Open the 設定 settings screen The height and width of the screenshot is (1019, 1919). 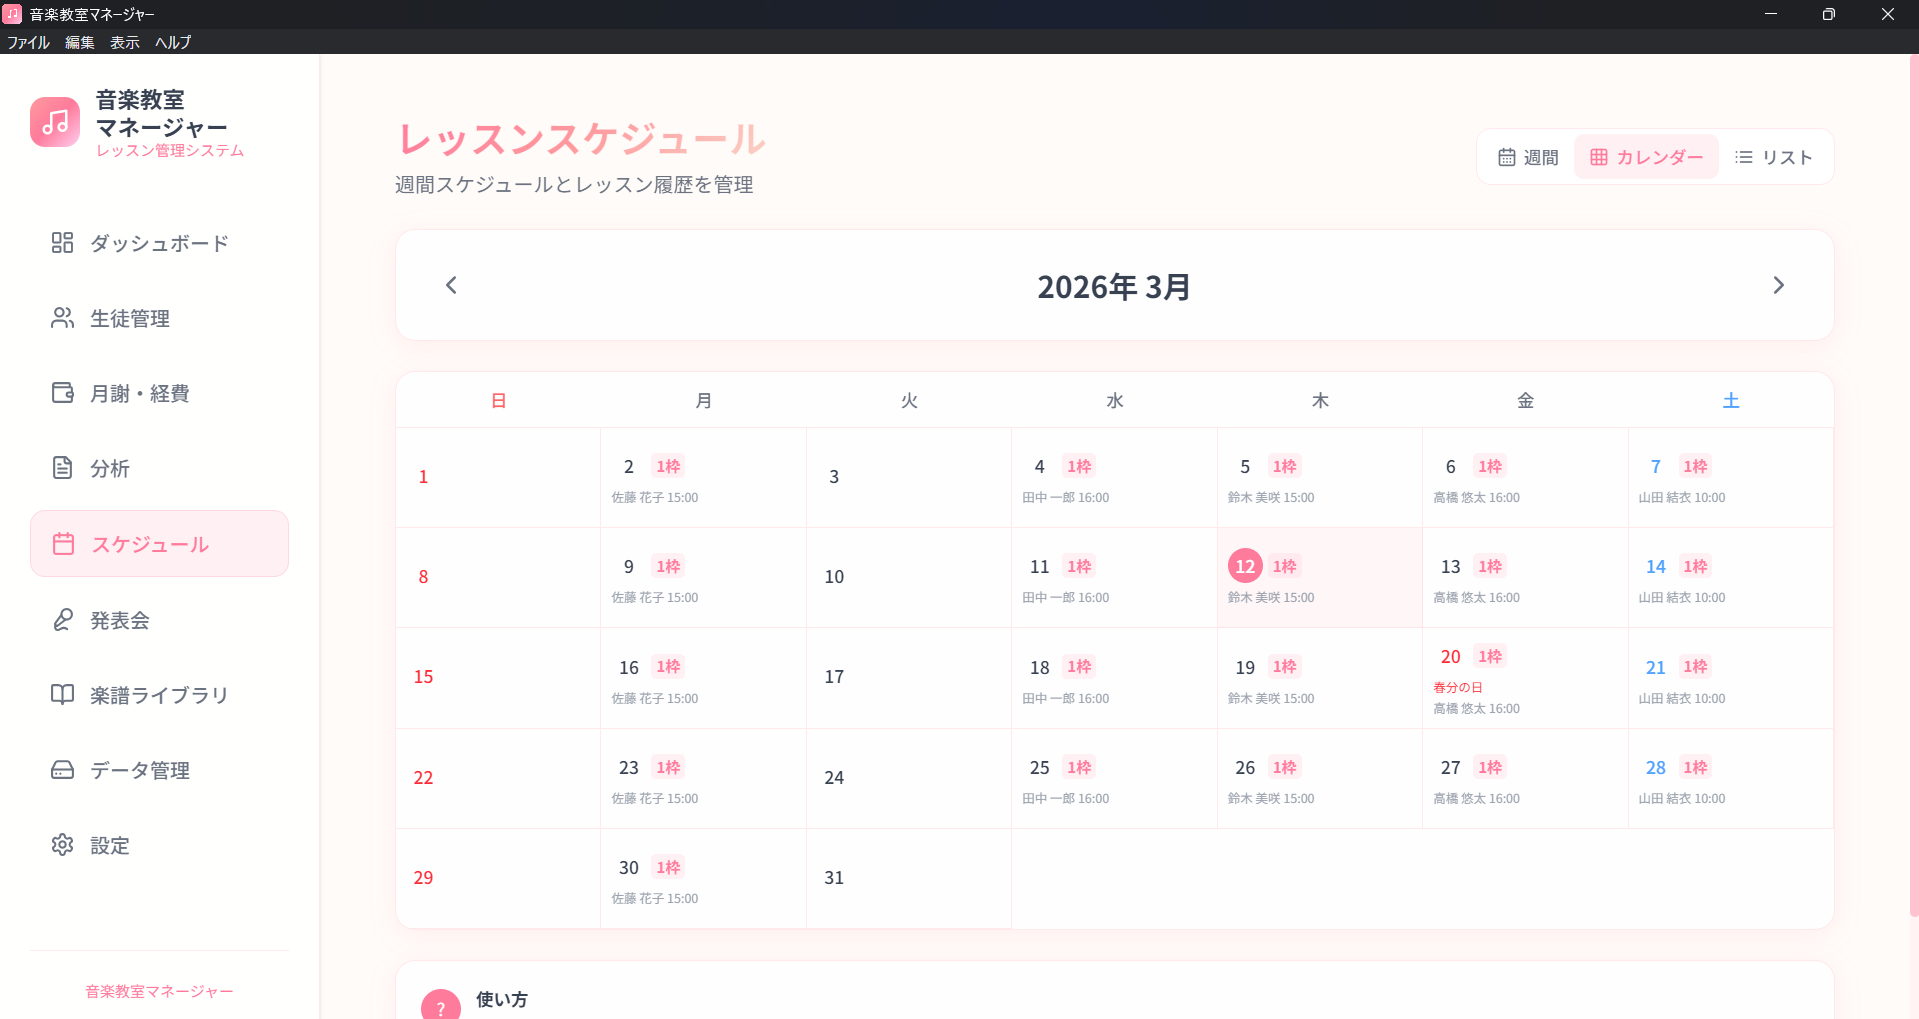pyautogui.click(x=62, y=845)
